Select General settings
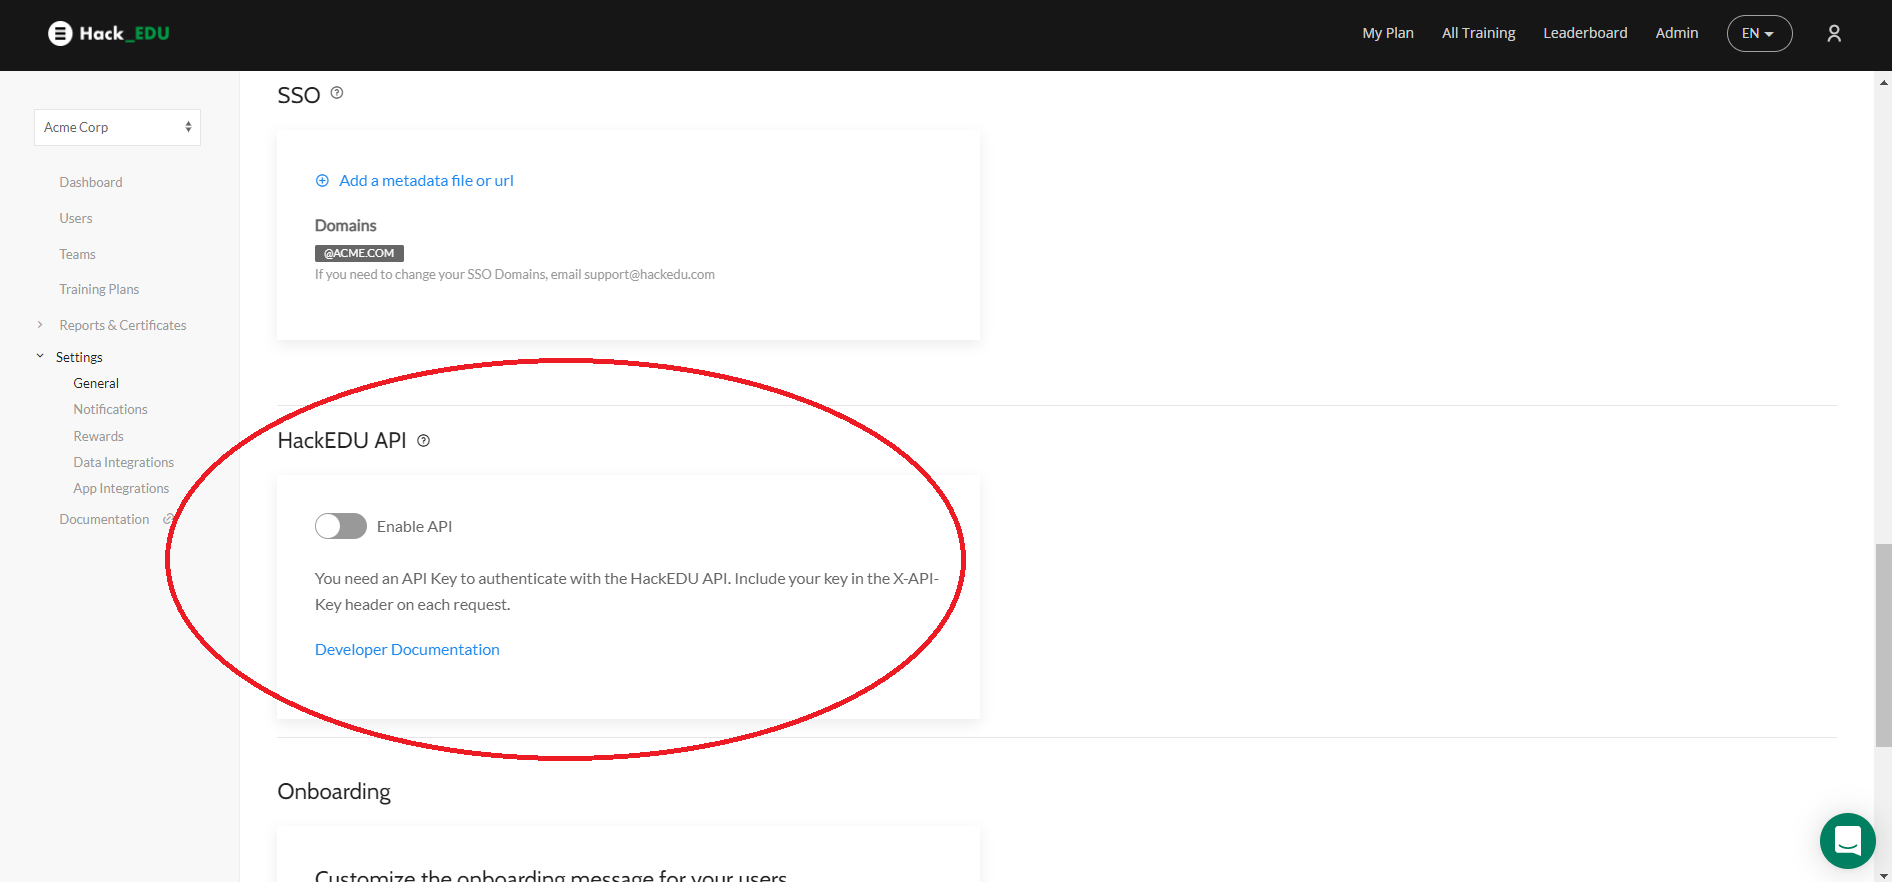Viewport: 1892px width, 882px height. click(96, 383)
